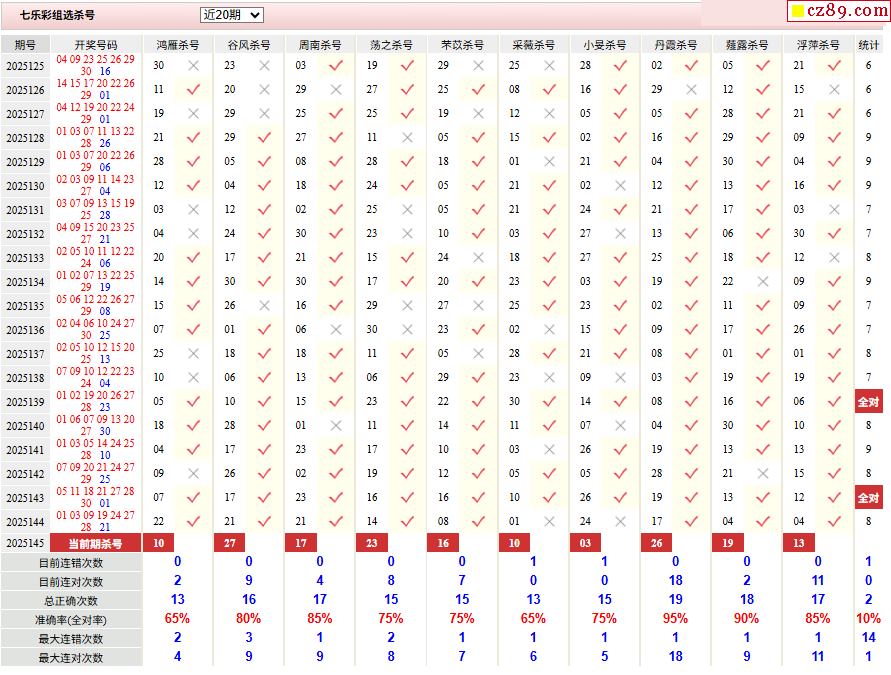The width and height of the screenshot is (891, 675).
Task: Click the 丹霞杀号 cross mark in row 2025126
Action: [x=691, y=89]
